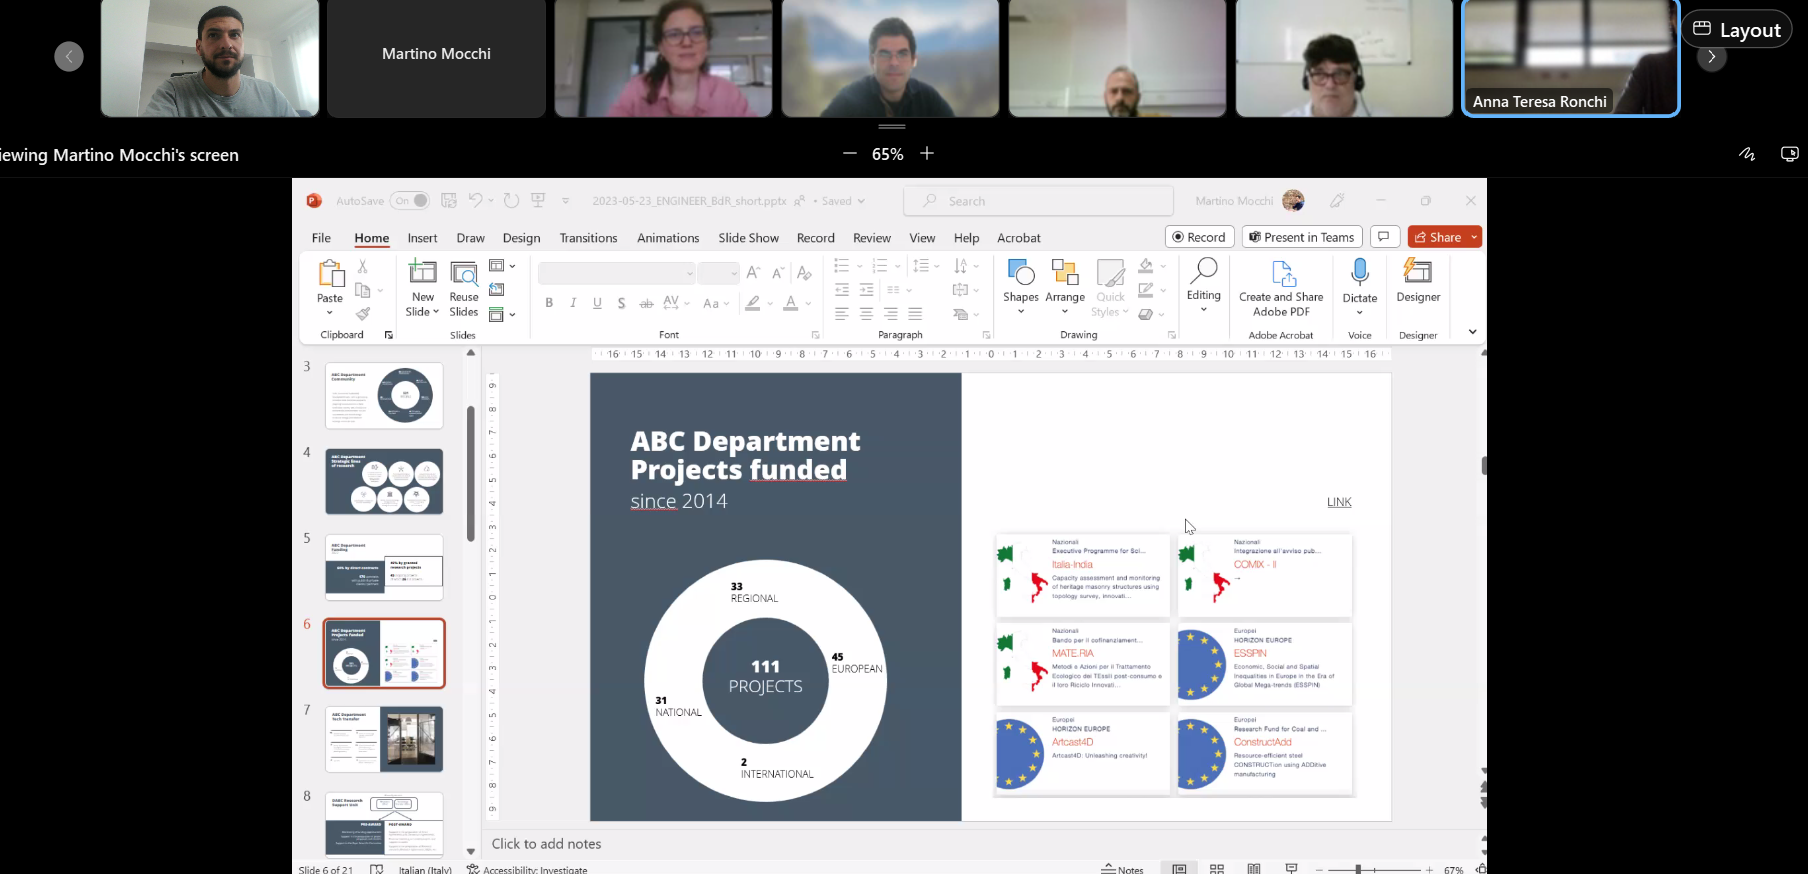1808x874 pixels.
Task: Follow the LINK hyperlink on slide
Action: pyautogui.click(x=1339, y=502)
